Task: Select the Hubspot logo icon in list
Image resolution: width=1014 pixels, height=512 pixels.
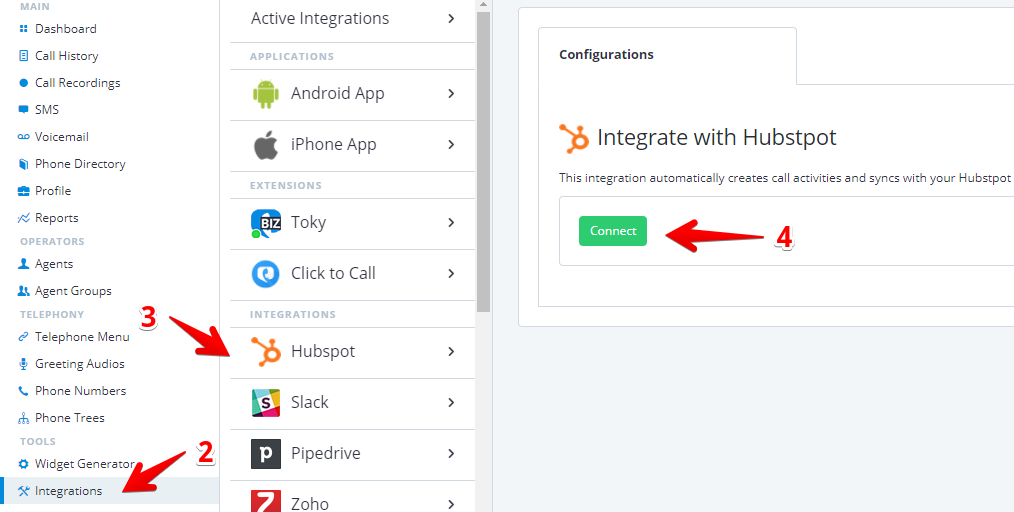Action: point(265,352)
